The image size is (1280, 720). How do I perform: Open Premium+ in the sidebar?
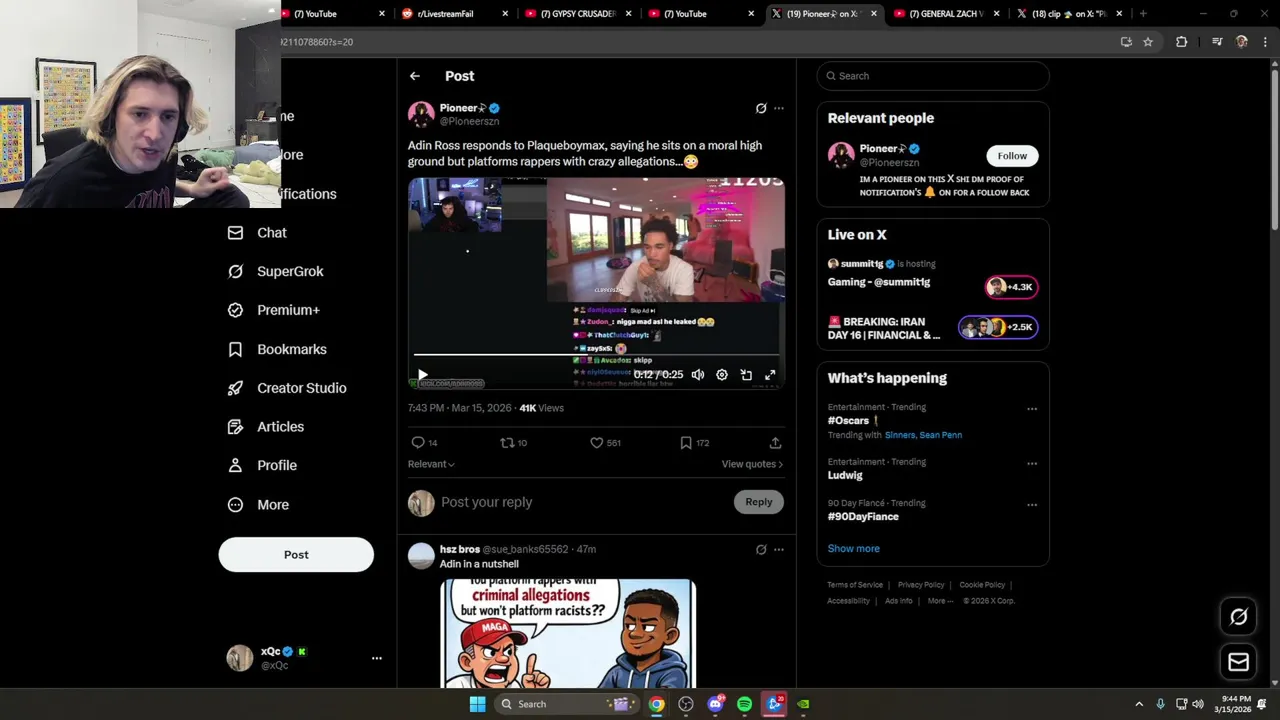click(x=273, y=310)
